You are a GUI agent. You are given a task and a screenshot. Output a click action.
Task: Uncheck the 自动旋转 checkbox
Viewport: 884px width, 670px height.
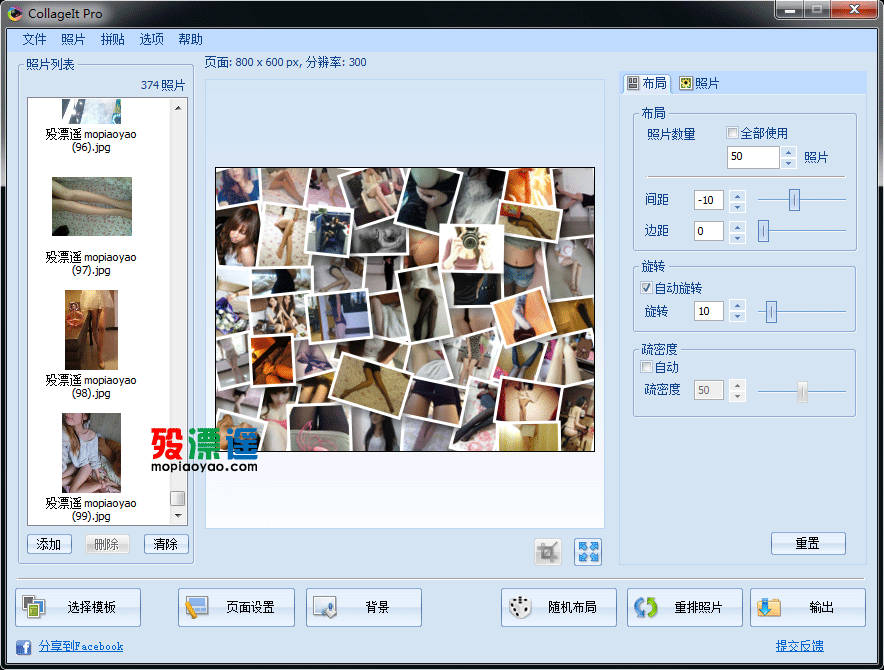pos(646,288)
